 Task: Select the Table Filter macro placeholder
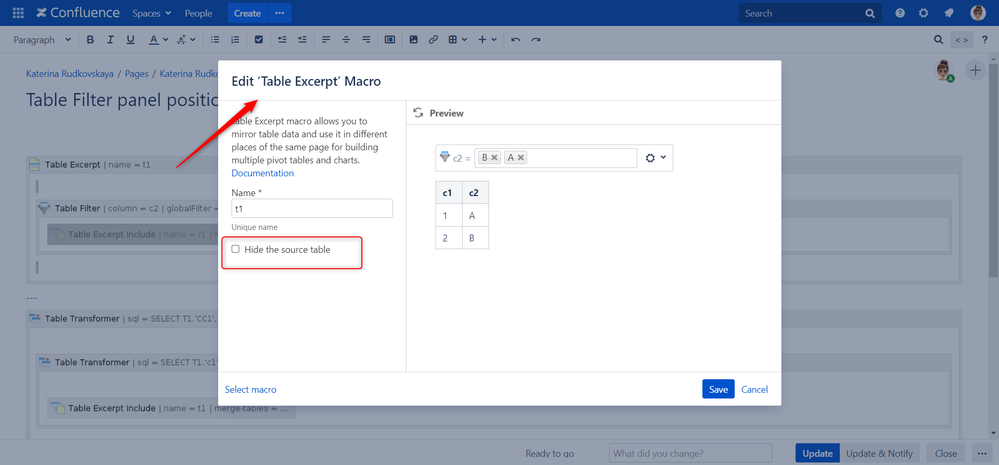[x=127, y=208]
